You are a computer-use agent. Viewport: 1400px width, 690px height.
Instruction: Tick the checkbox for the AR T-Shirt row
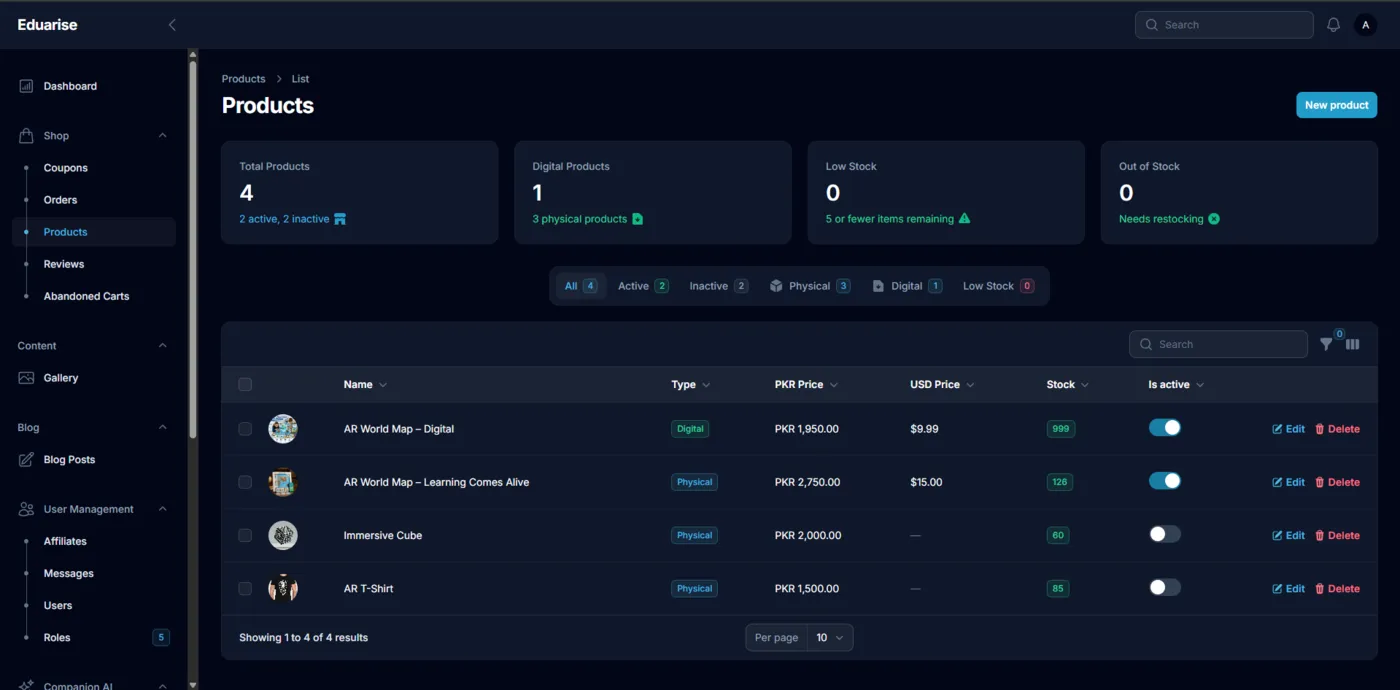245,588
